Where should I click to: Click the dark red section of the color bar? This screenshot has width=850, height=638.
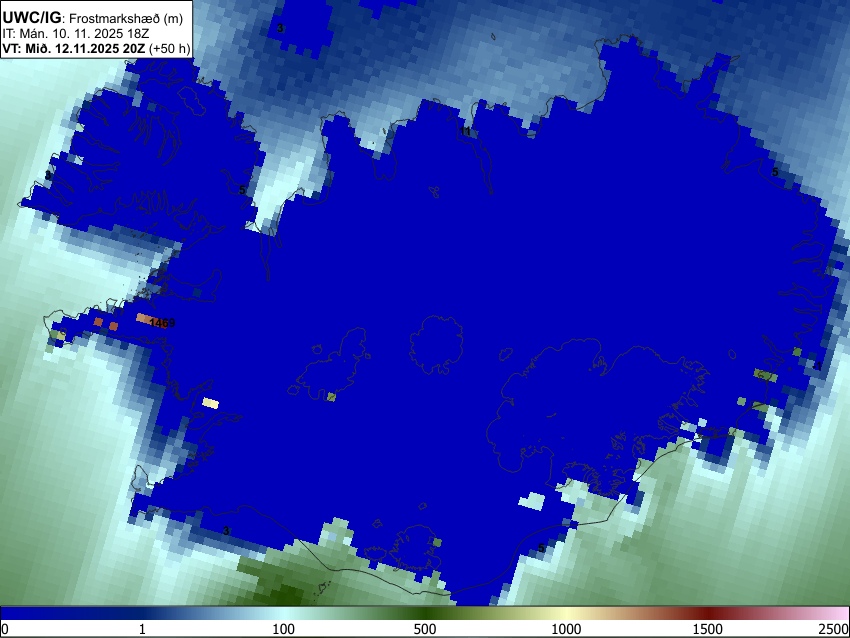707,614
